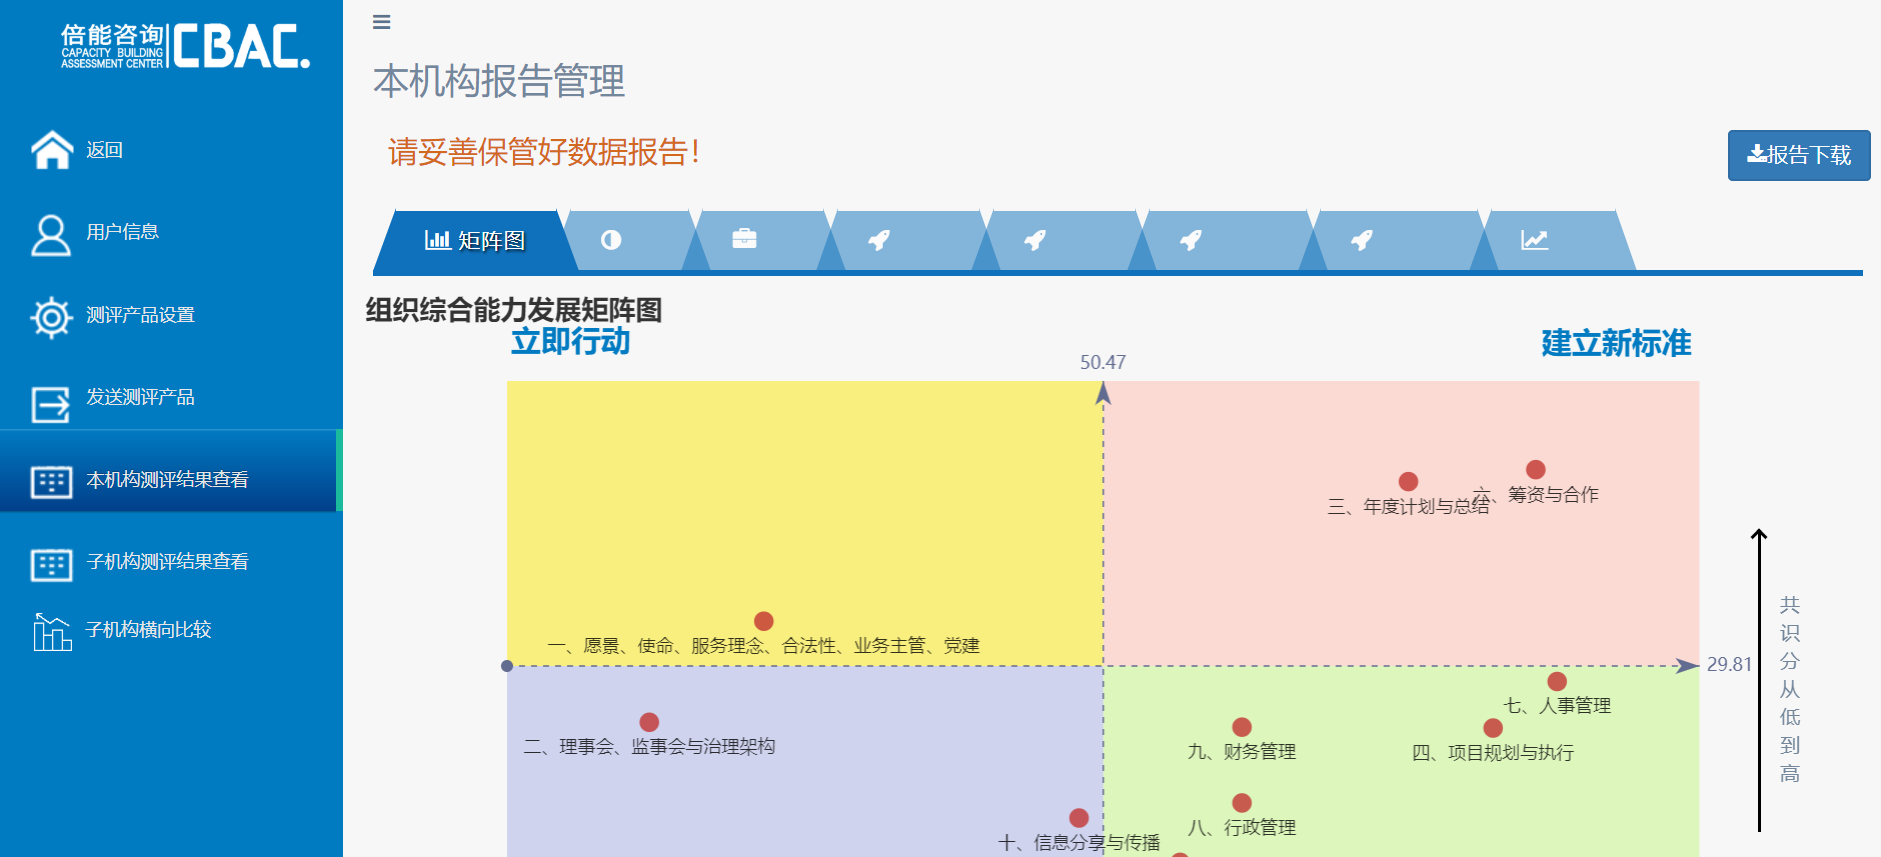This screenshot has width=1881, height=857.
Task: Click the 请妥善保管好数据报告! notice
Action: [544, 152]
